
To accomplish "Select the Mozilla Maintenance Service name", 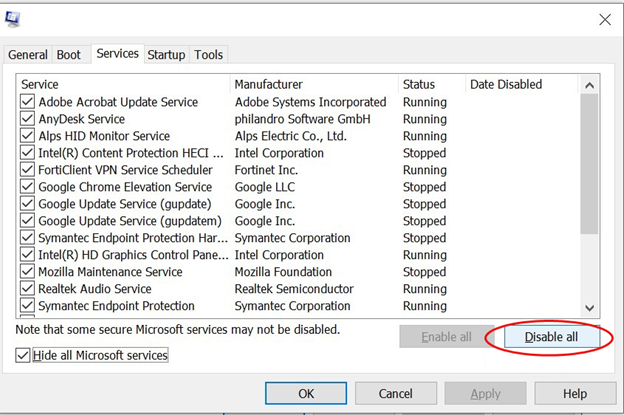I will click(x=110, y=272).
